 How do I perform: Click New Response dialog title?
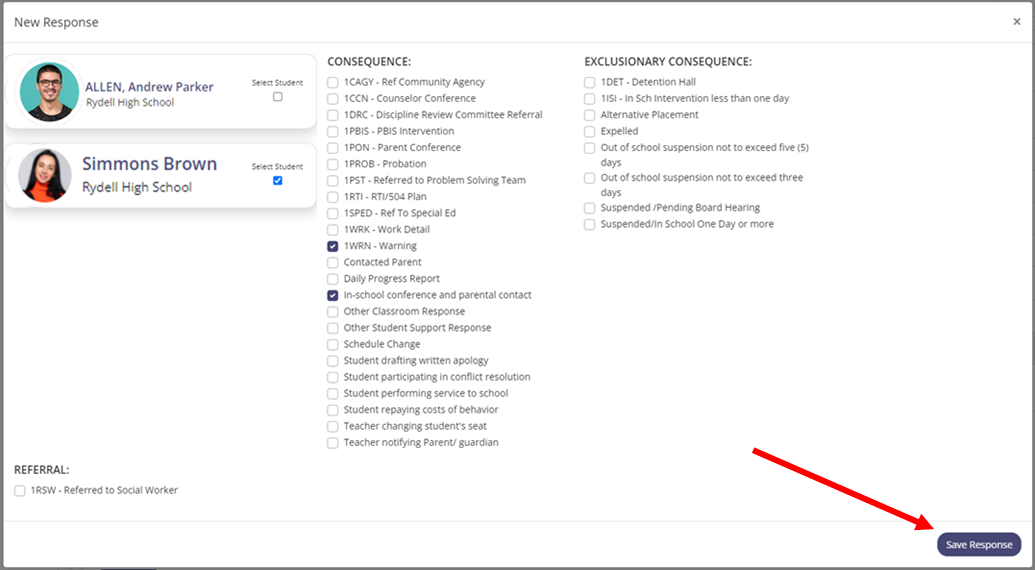coord(56,22)
